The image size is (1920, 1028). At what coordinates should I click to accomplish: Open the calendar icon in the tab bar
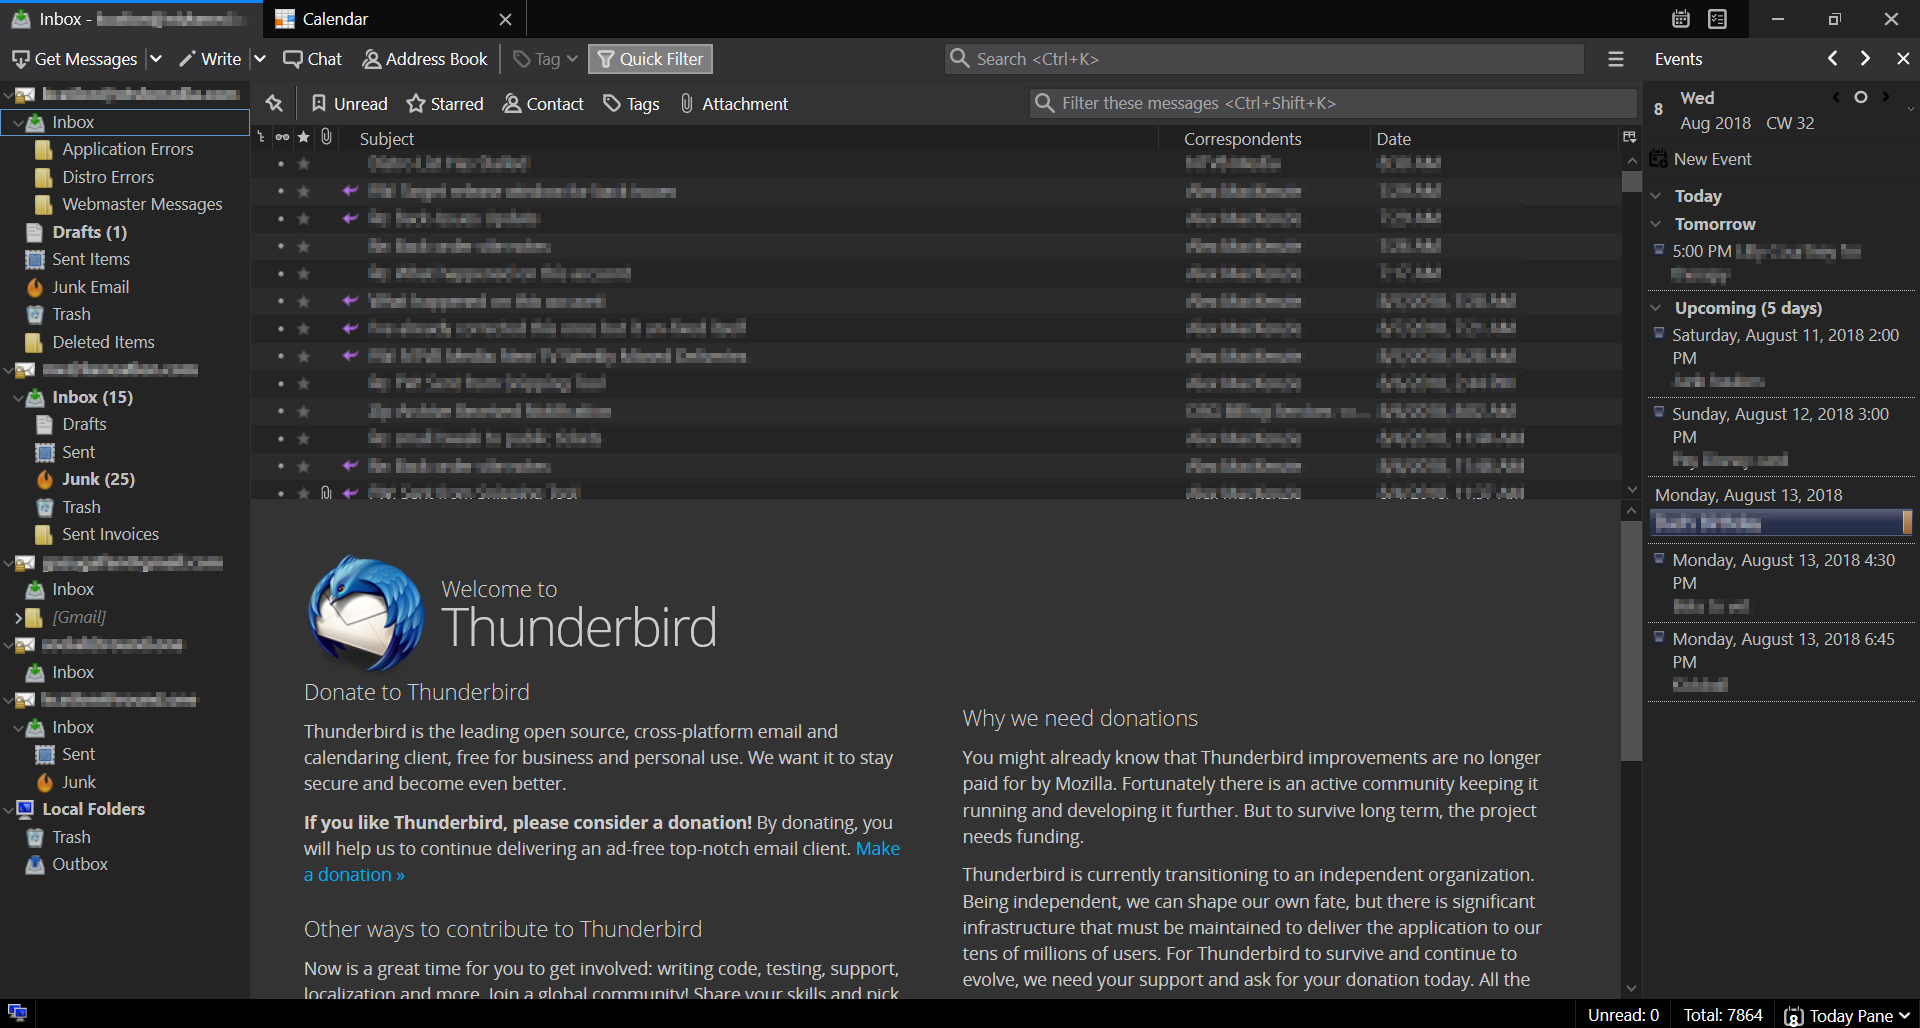[1681, 19]
